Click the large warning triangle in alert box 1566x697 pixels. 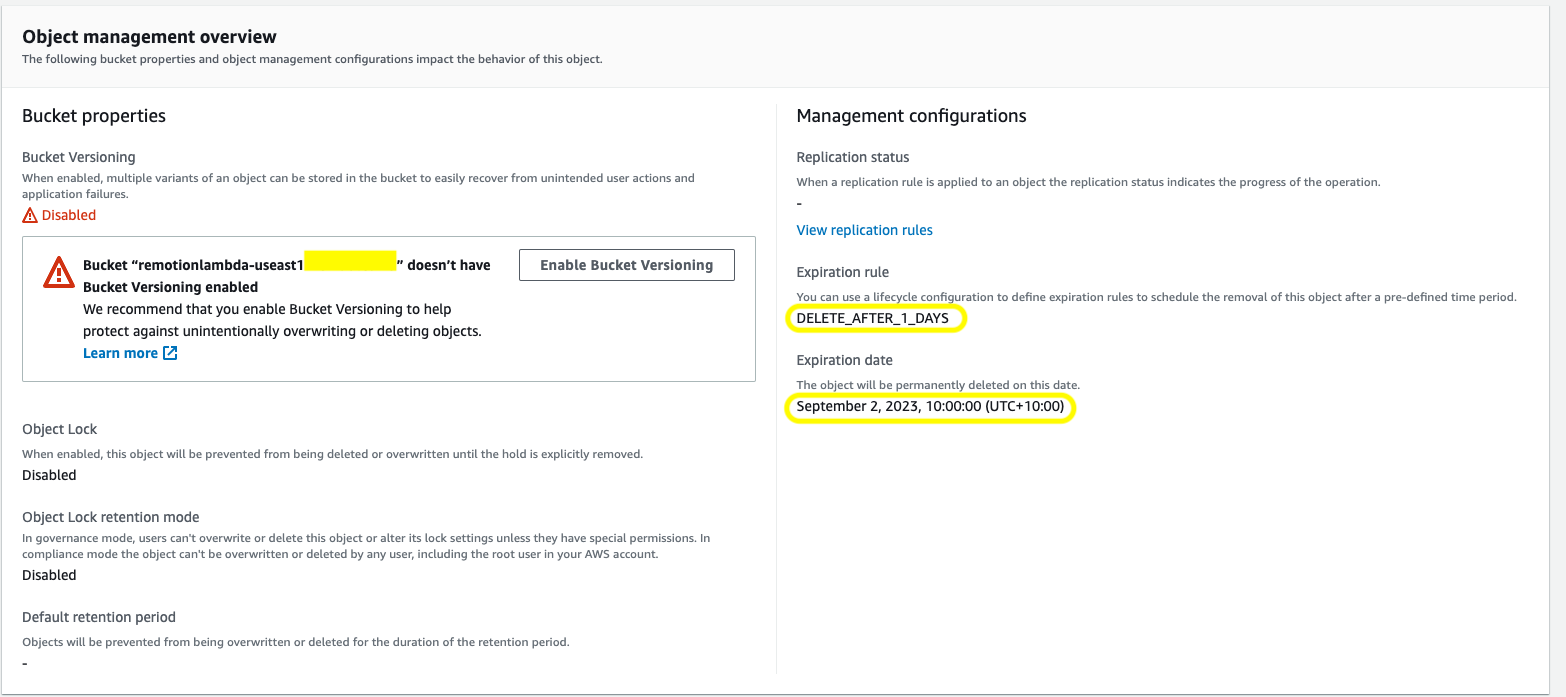[x=58, y=271]
